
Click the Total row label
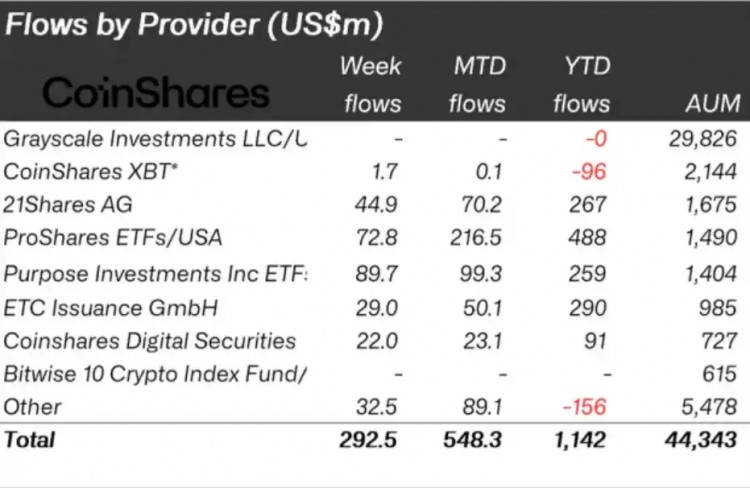(29, 440)
